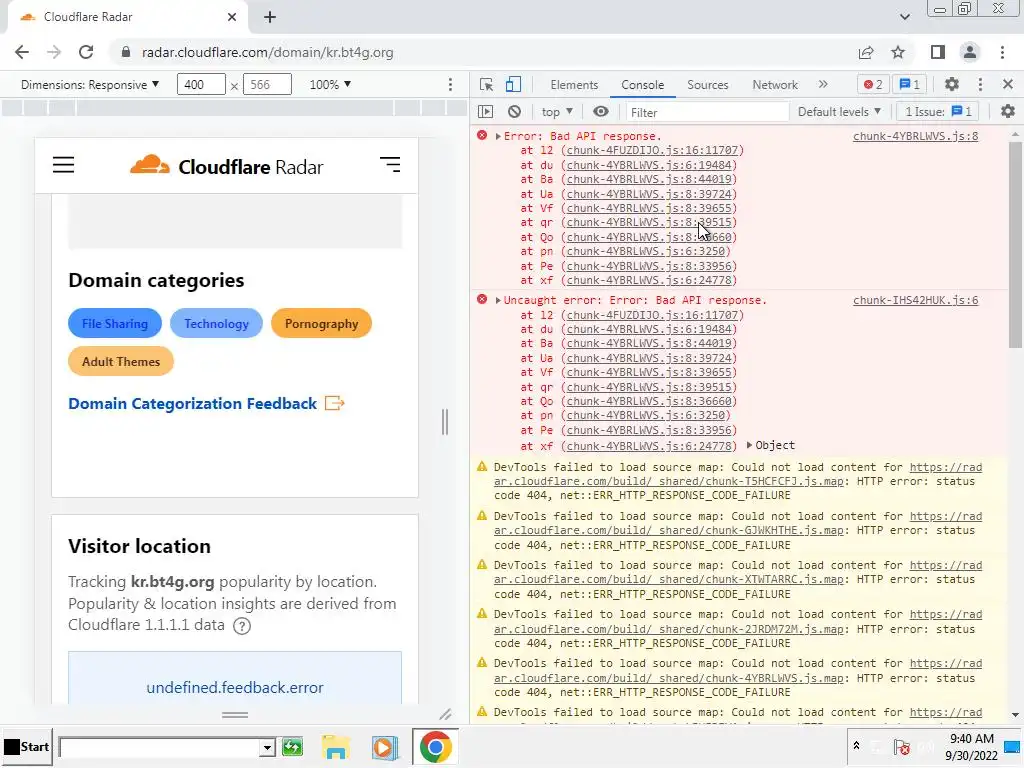Open the tab search dropdown arrow
Viewport: 1024px width, 768px height.
click(x=904, y=17)
